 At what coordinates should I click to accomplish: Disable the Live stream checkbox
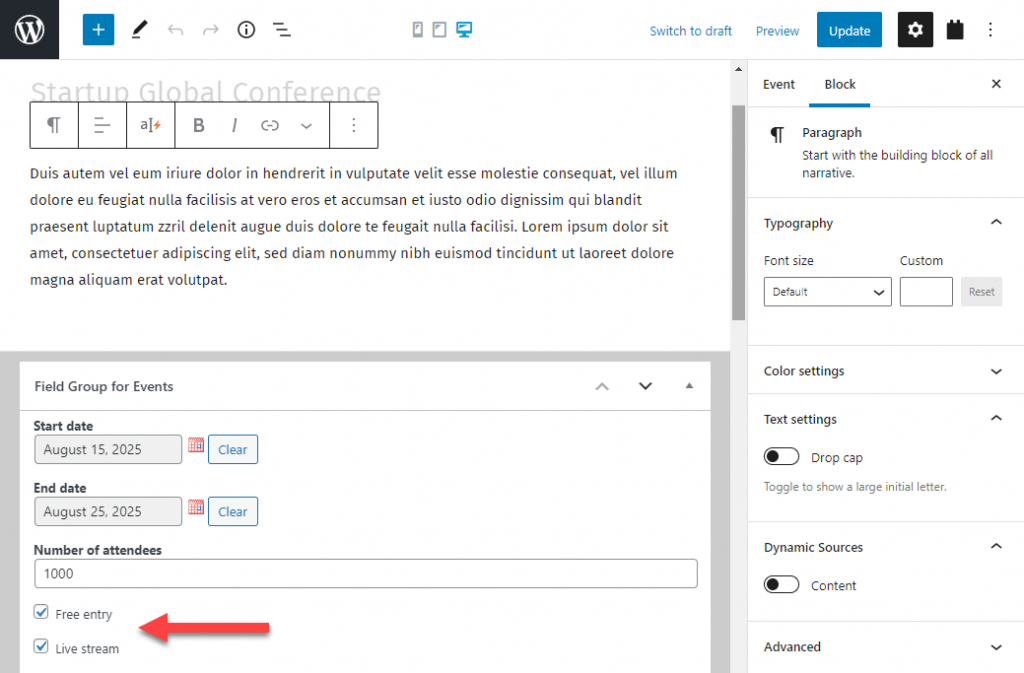pyautogui.click(x=41, y=645)
